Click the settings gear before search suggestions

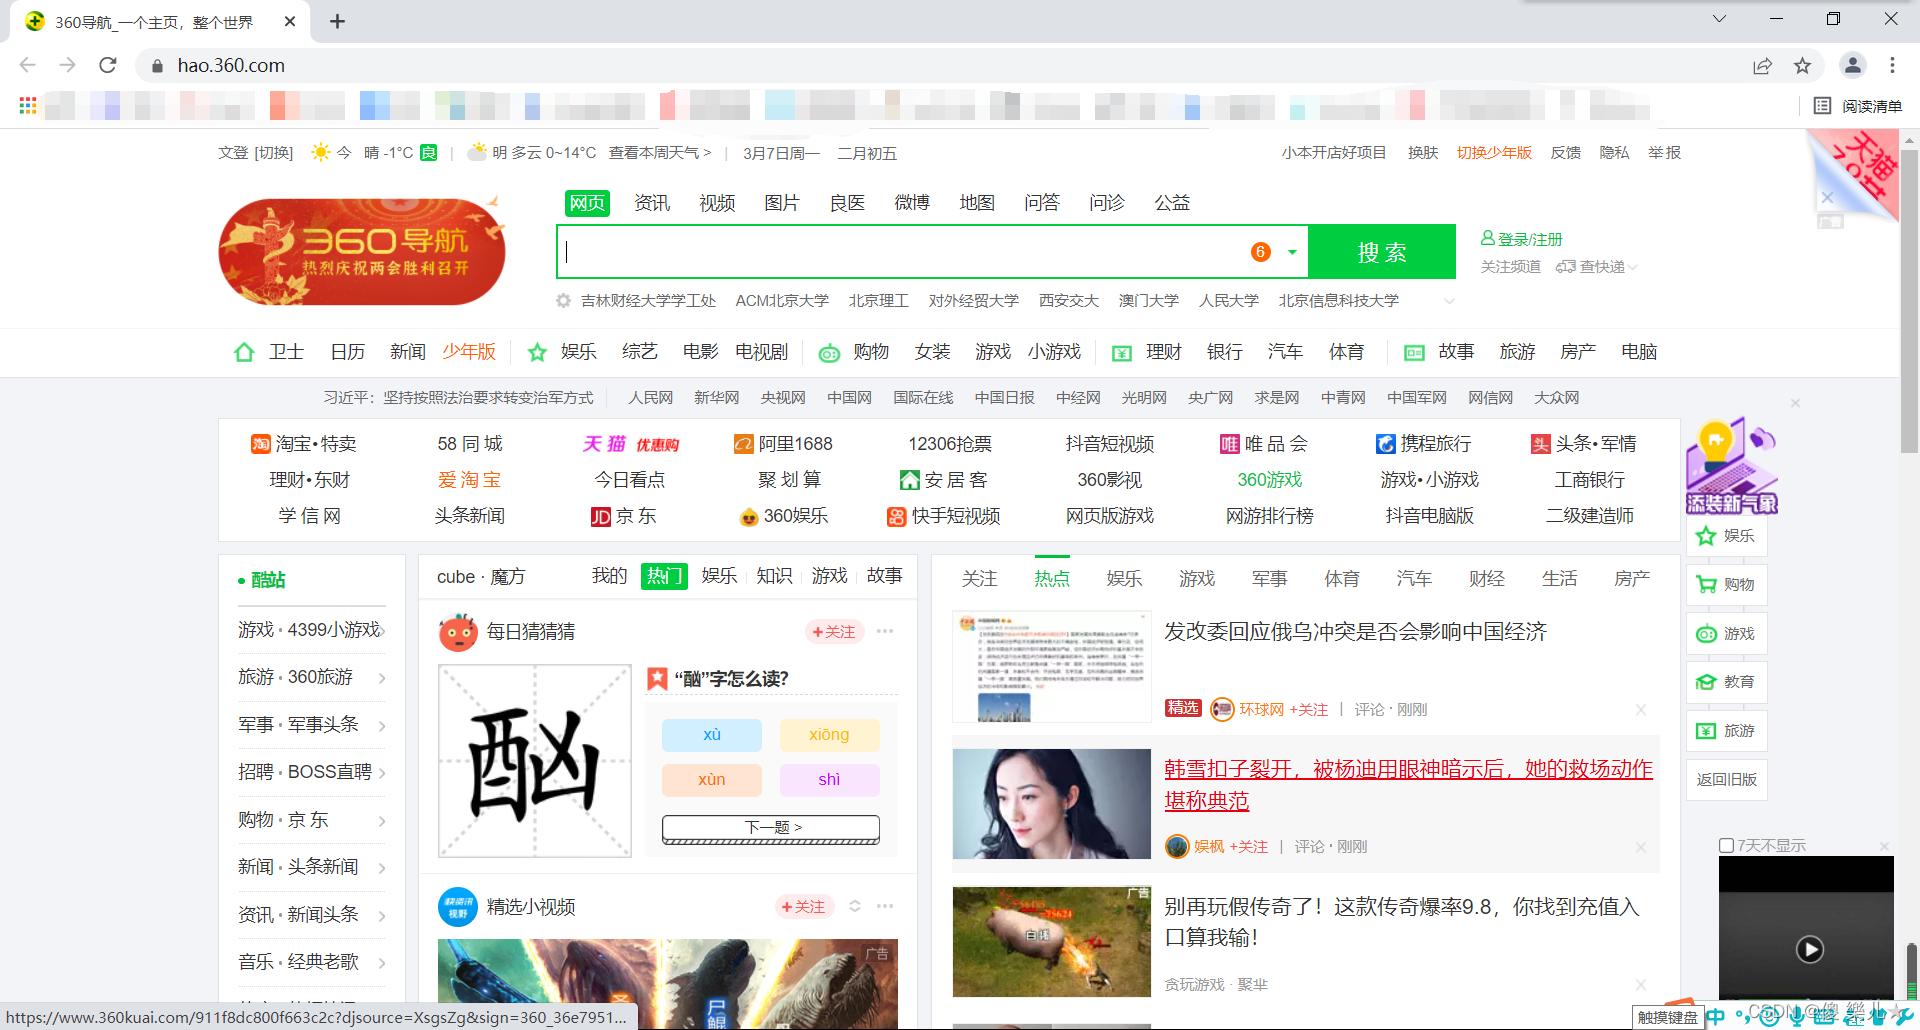(x=563, y=301)
